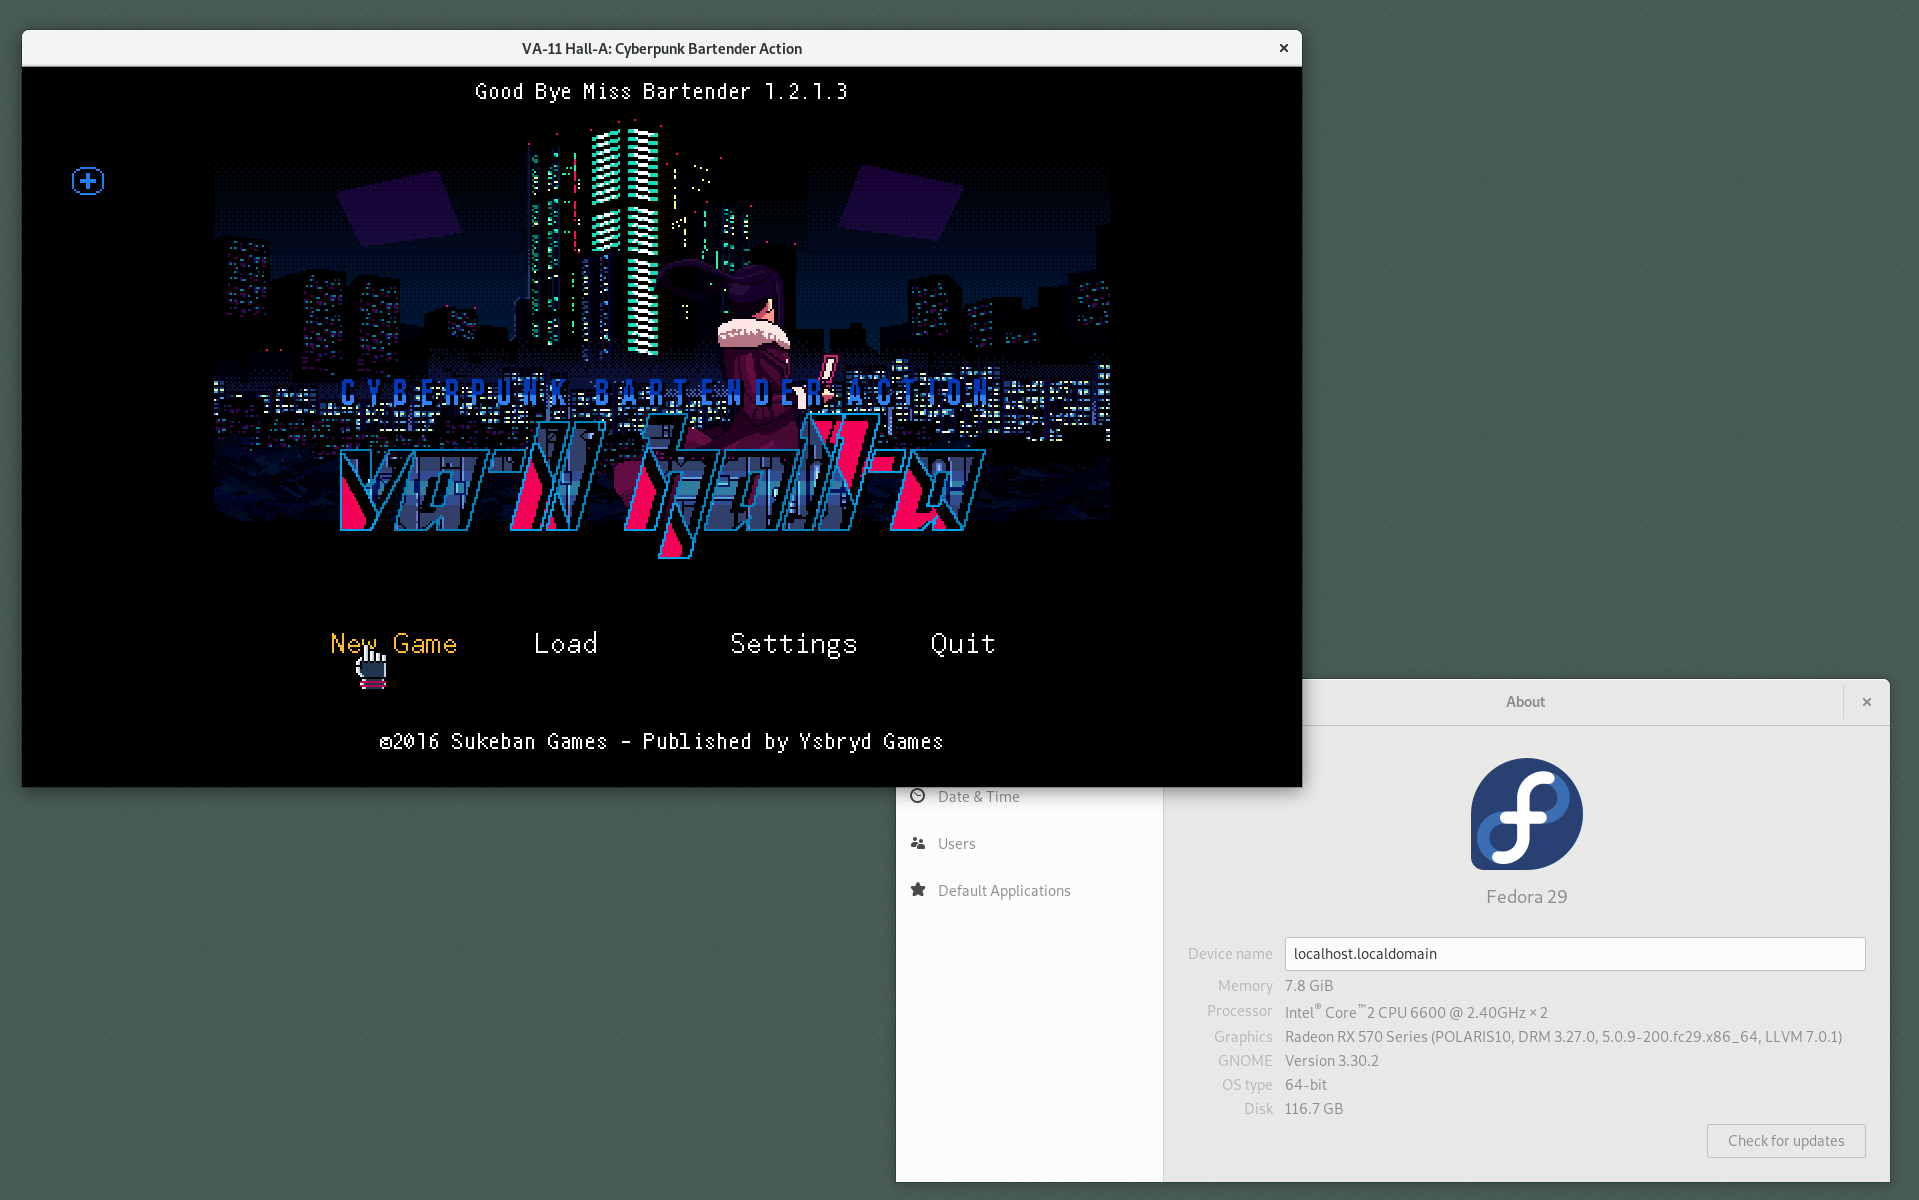Open the game's Settings menu option
Viewport: 1919px width, 1200px height.
click(794, 645)
